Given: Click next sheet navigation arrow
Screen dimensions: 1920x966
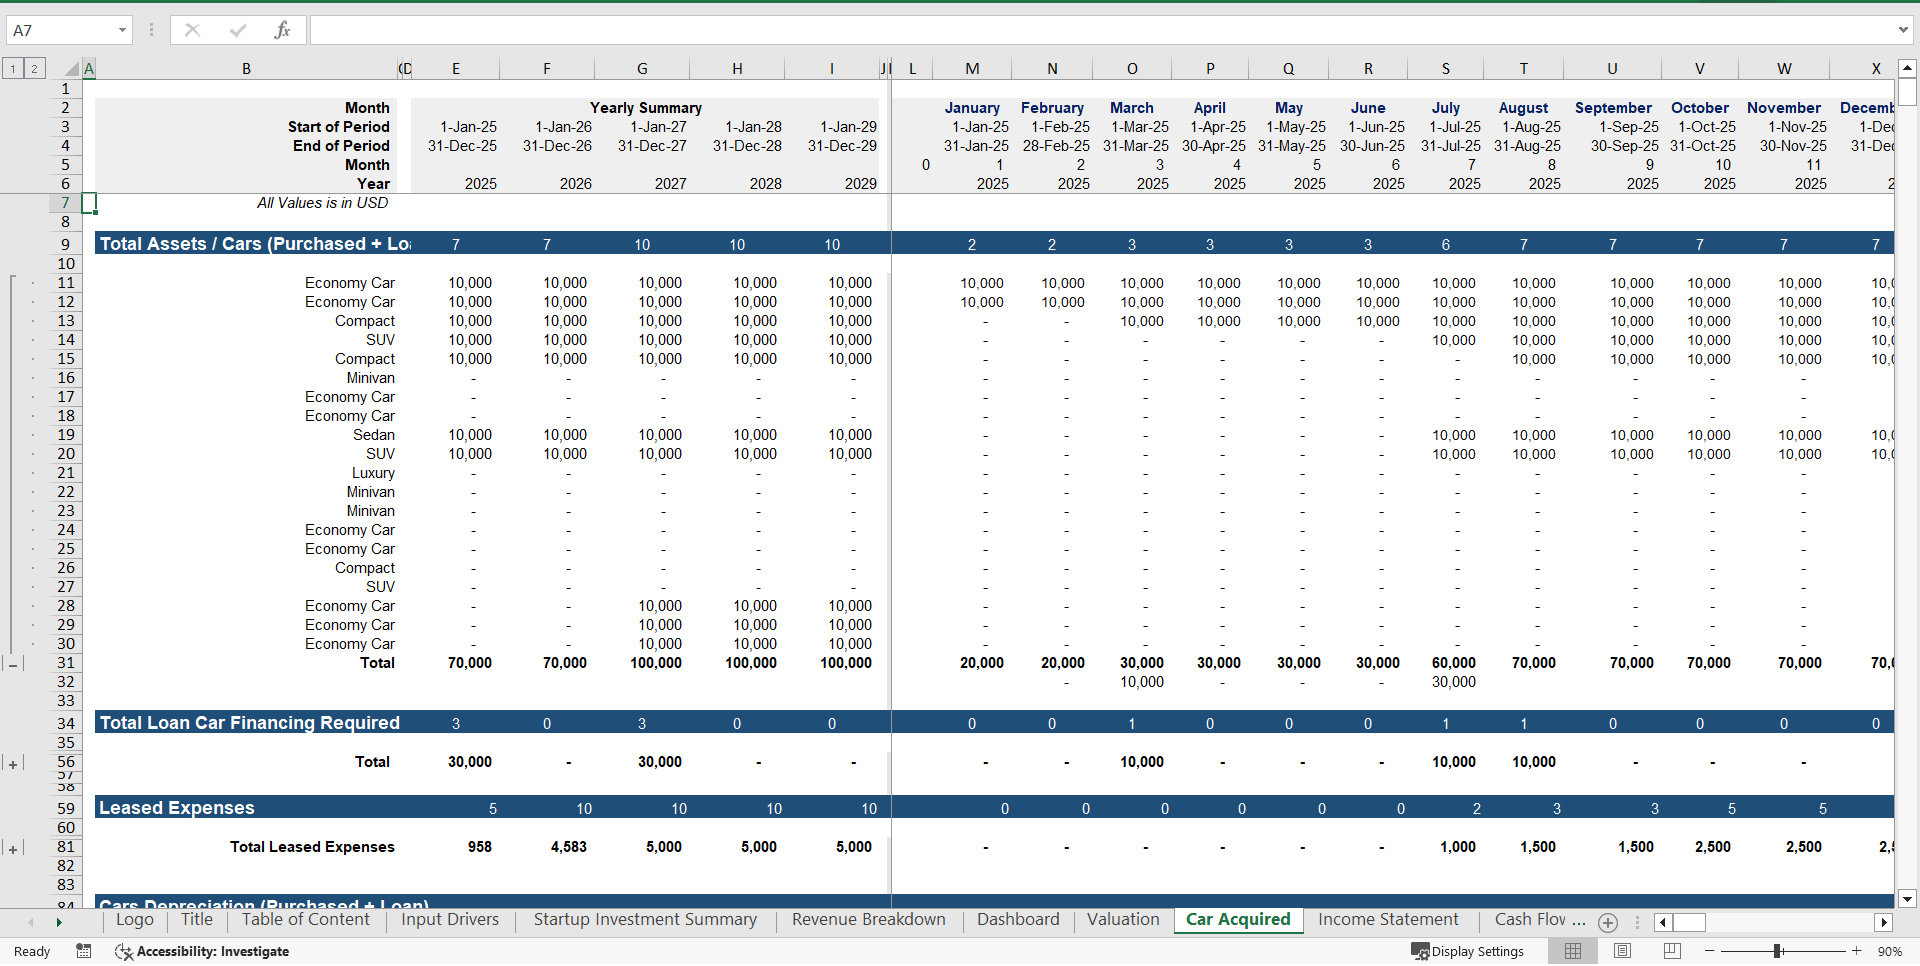Looking at the screenshot, I should (x=59, y=922).
